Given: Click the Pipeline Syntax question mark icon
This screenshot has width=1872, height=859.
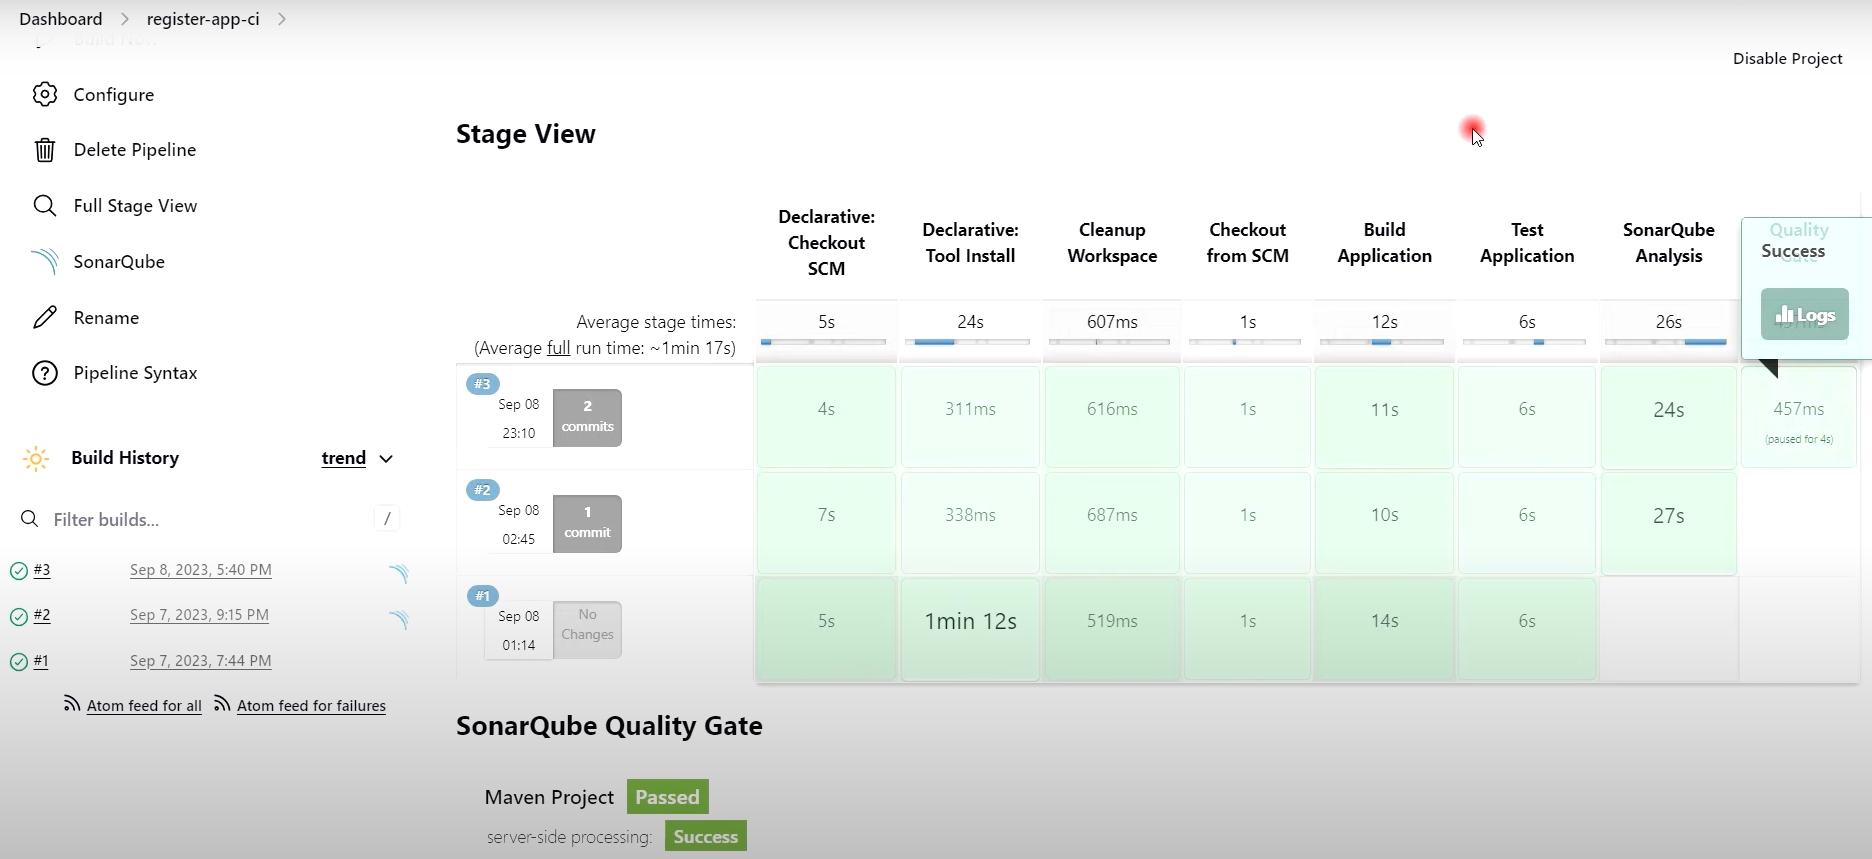Looking at the screenshot, I should pos(45,373).
